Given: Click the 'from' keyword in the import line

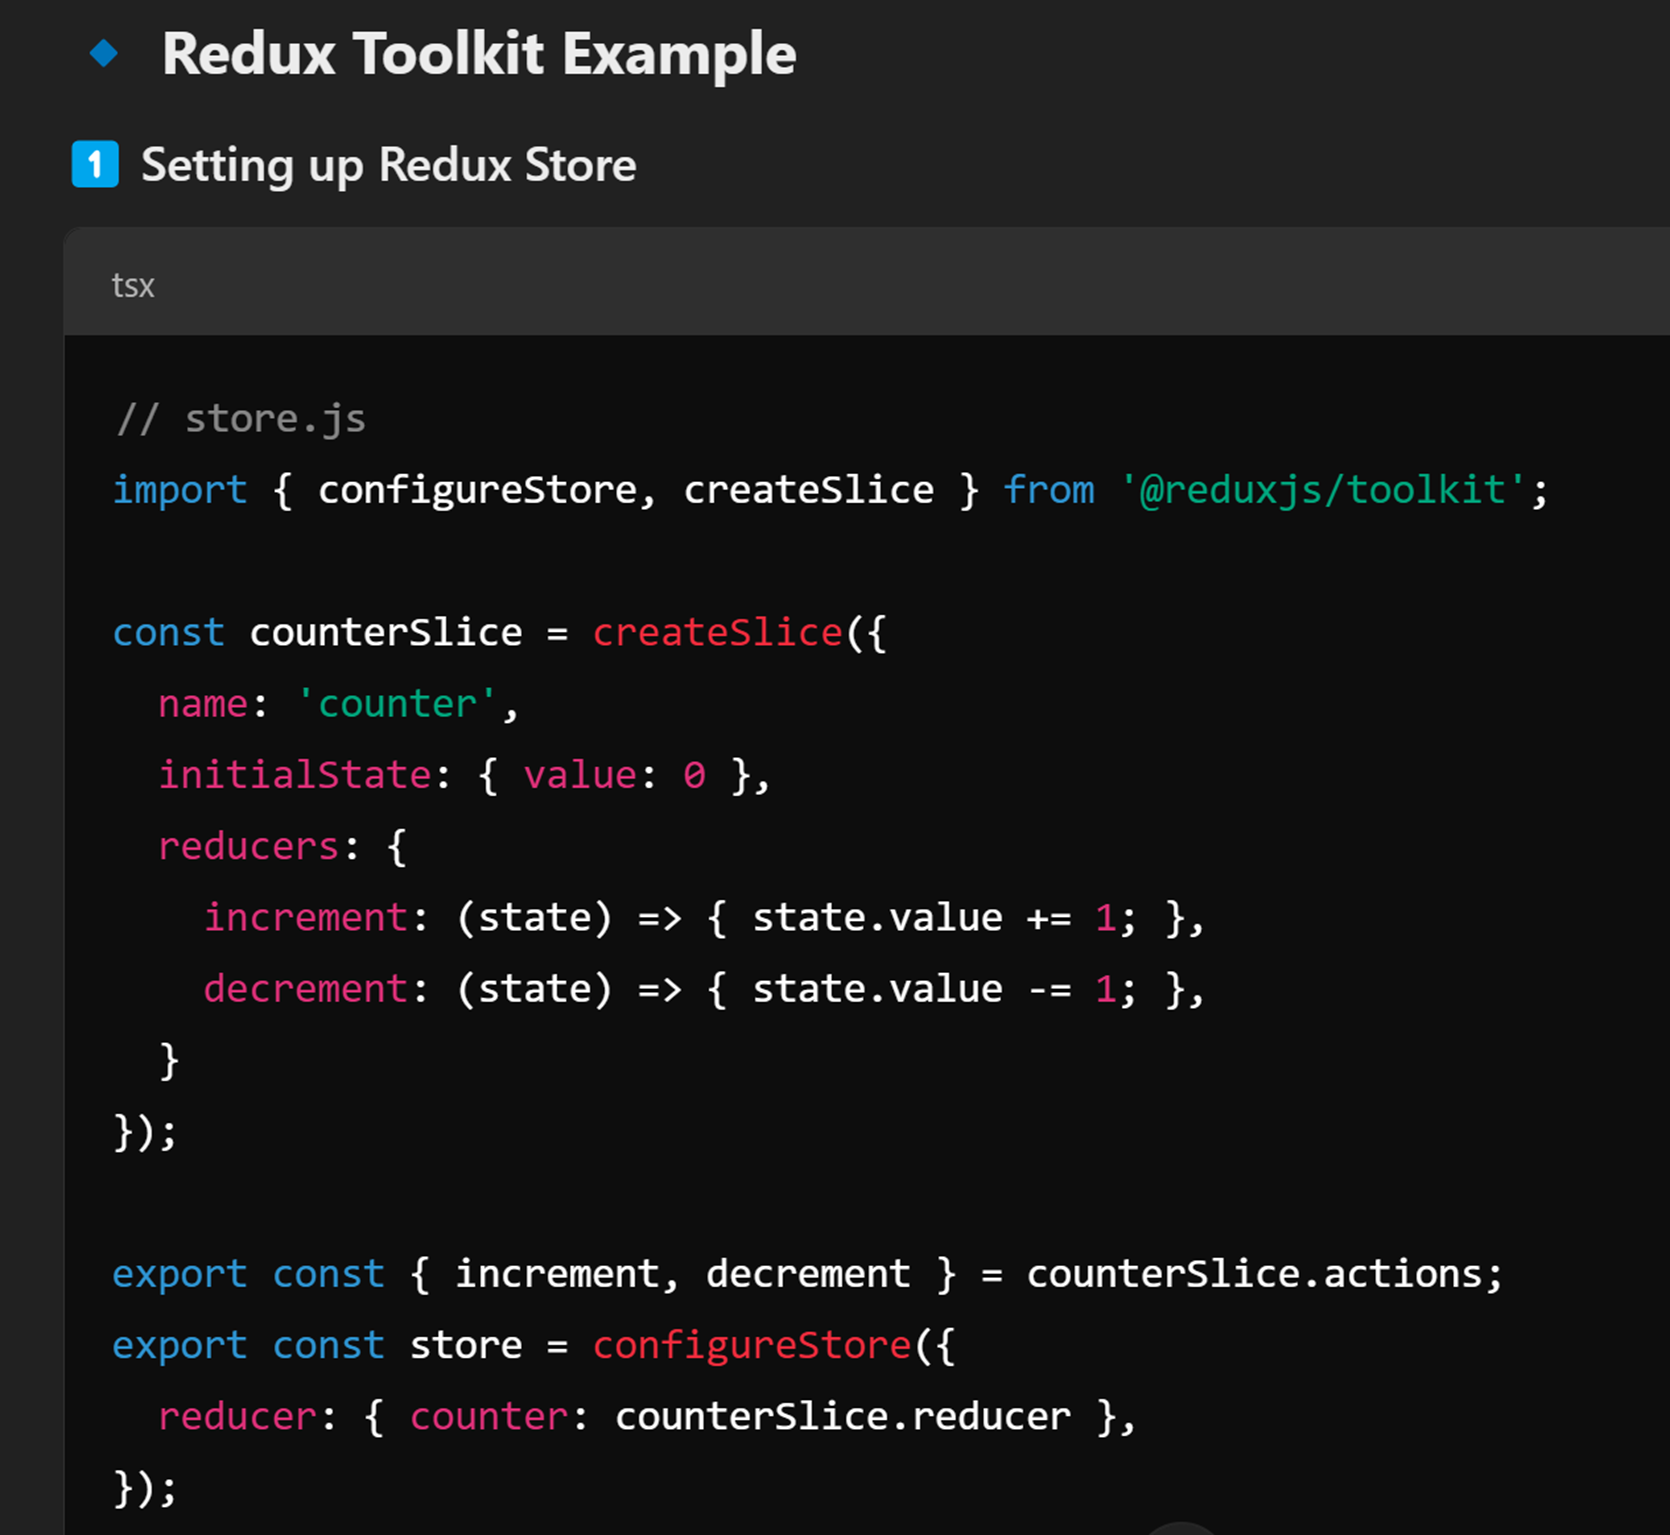Looking at the screenshot, I should (x=1049, y=490).
